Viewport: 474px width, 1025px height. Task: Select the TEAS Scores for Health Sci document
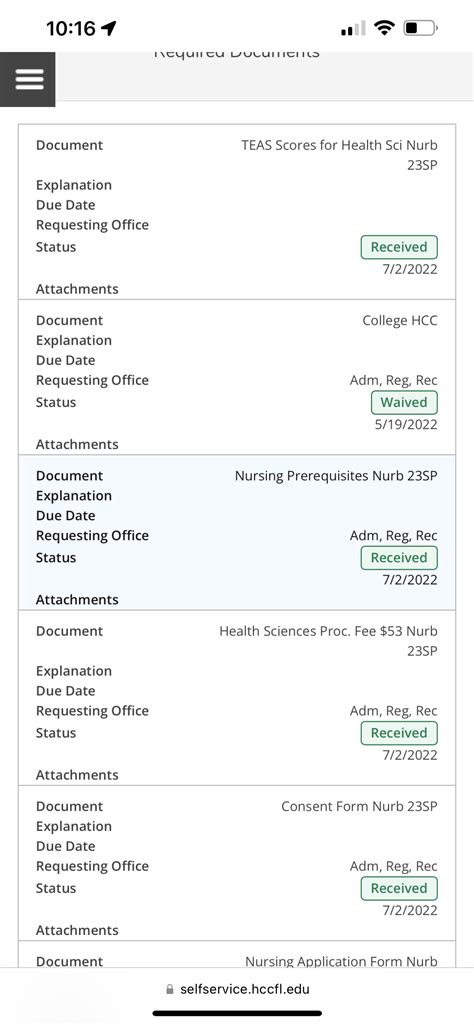(x=237, y=212)
